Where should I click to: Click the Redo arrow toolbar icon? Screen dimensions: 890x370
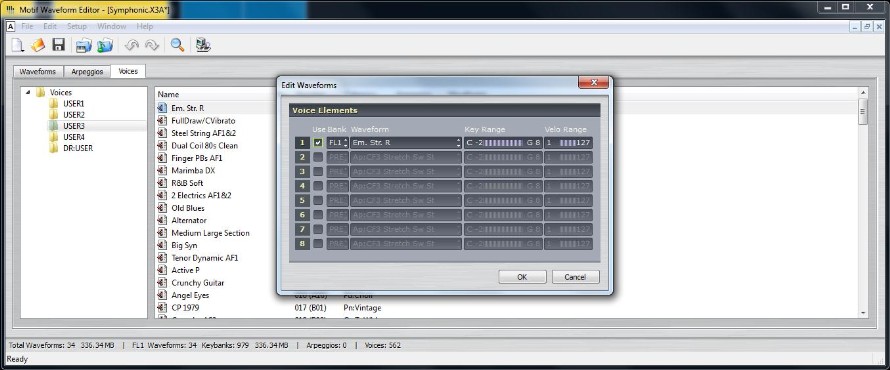tap(152, 45)
